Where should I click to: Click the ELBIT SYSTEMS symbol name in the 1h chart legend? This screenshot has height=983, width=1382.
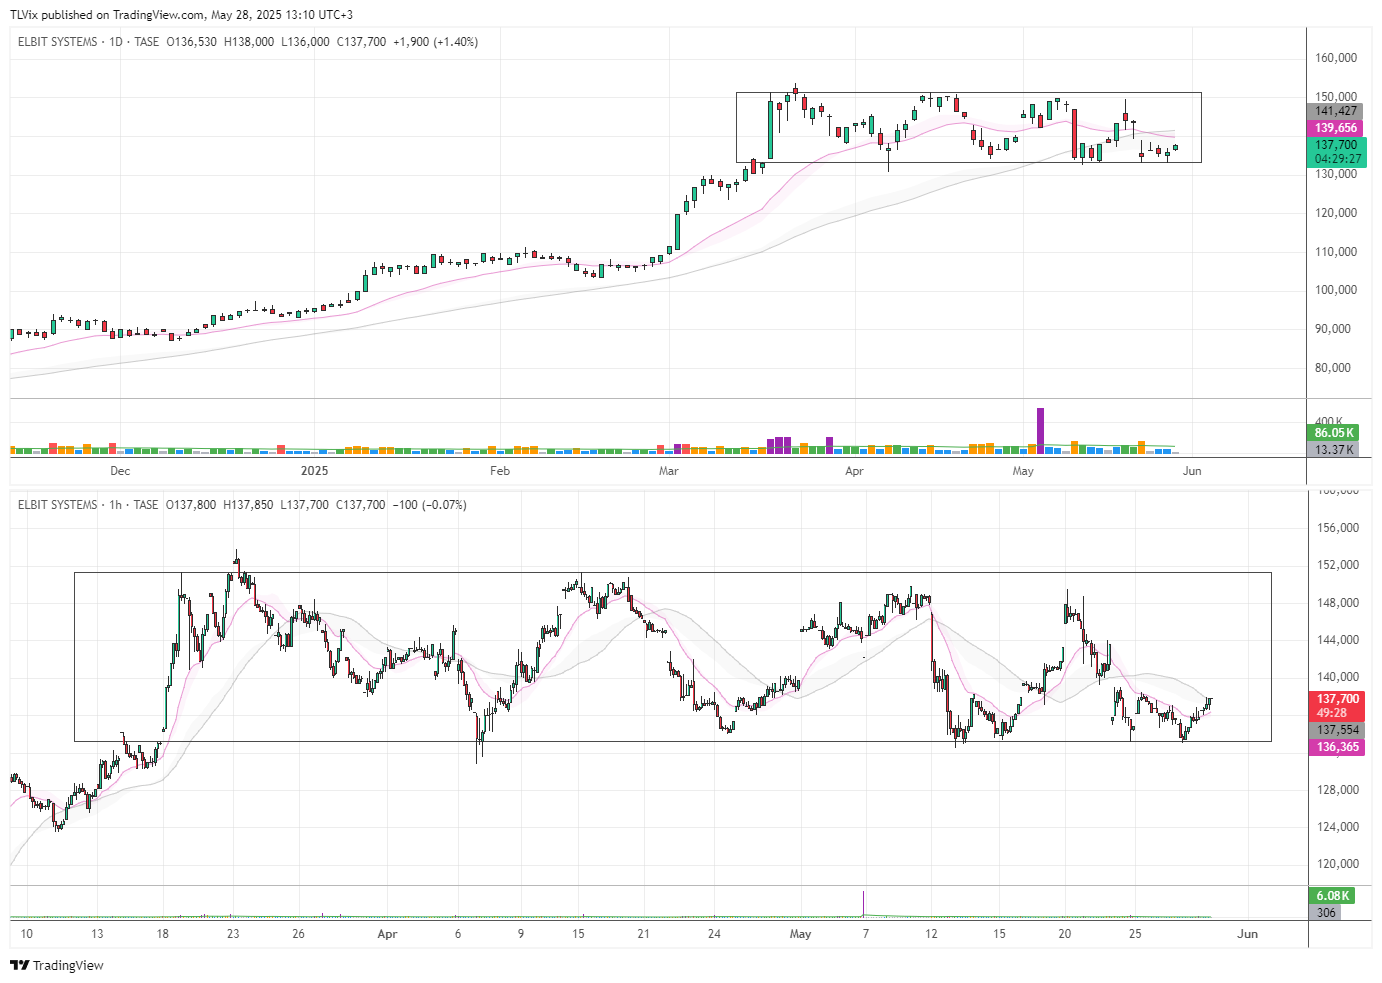58,505
